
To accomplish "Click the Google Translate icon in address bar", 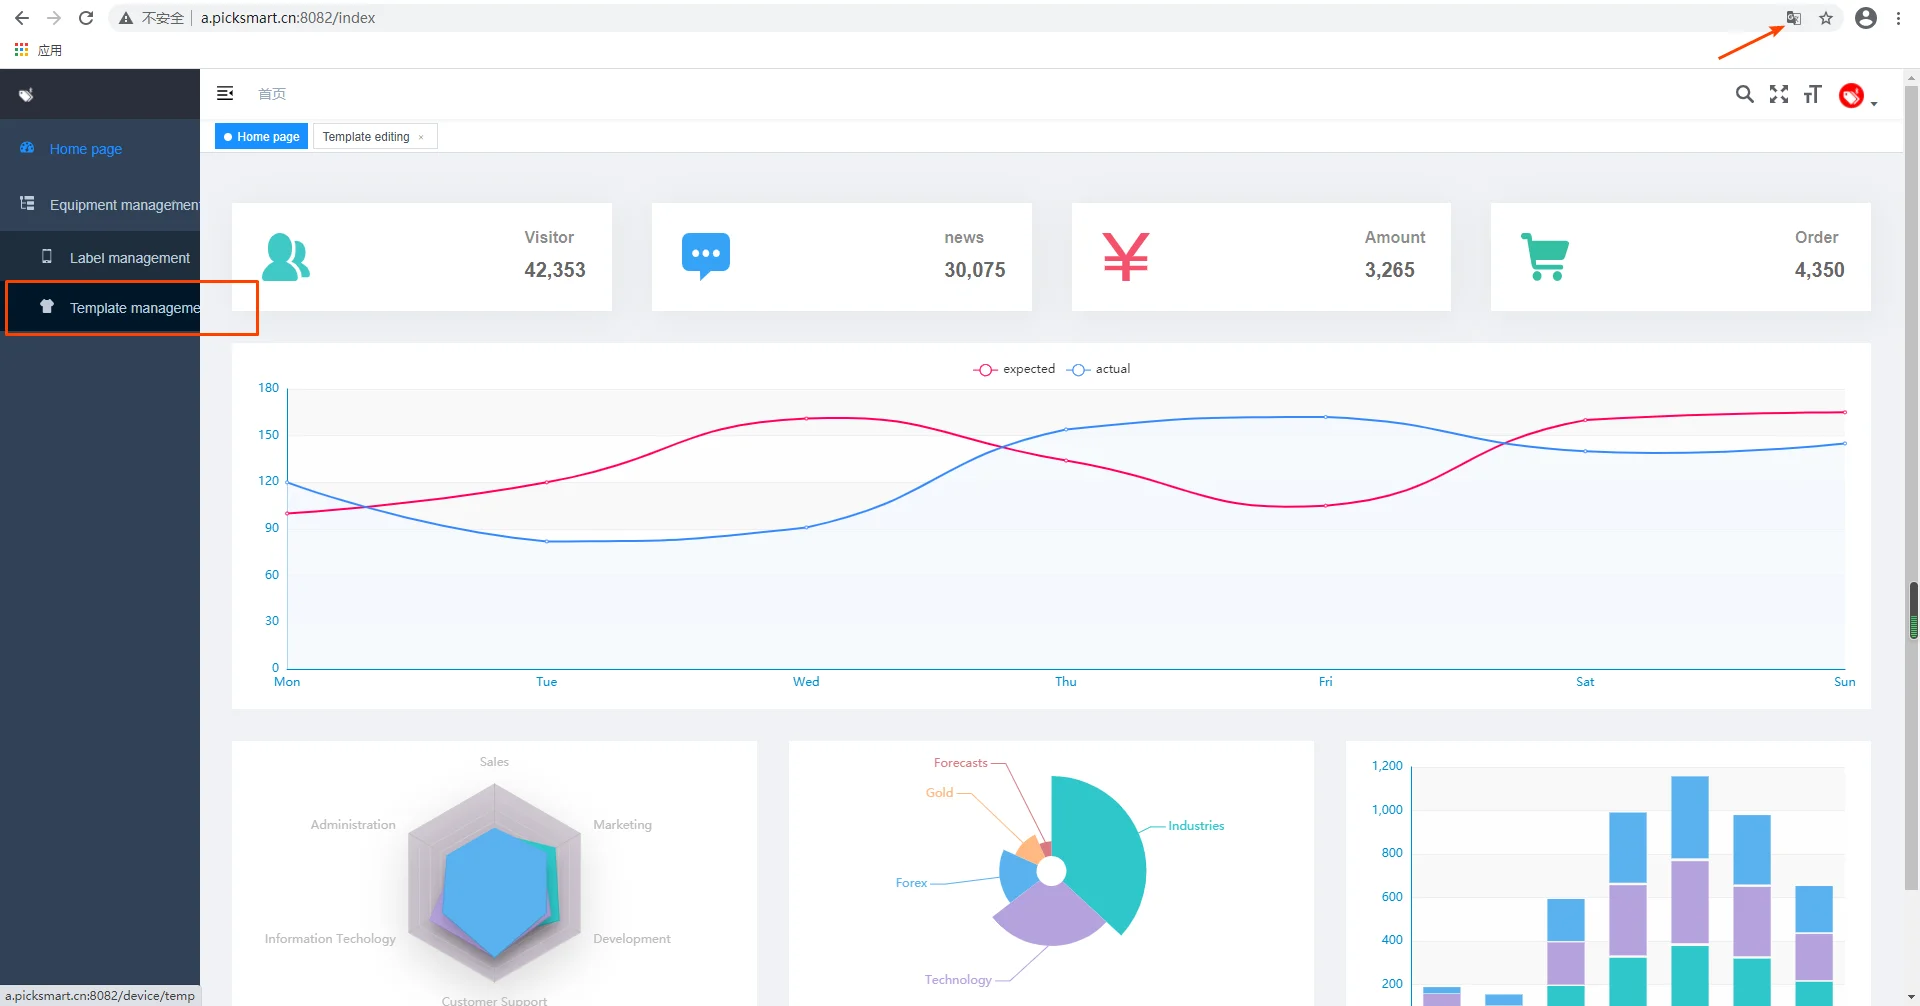I will tap(1794, 18).
